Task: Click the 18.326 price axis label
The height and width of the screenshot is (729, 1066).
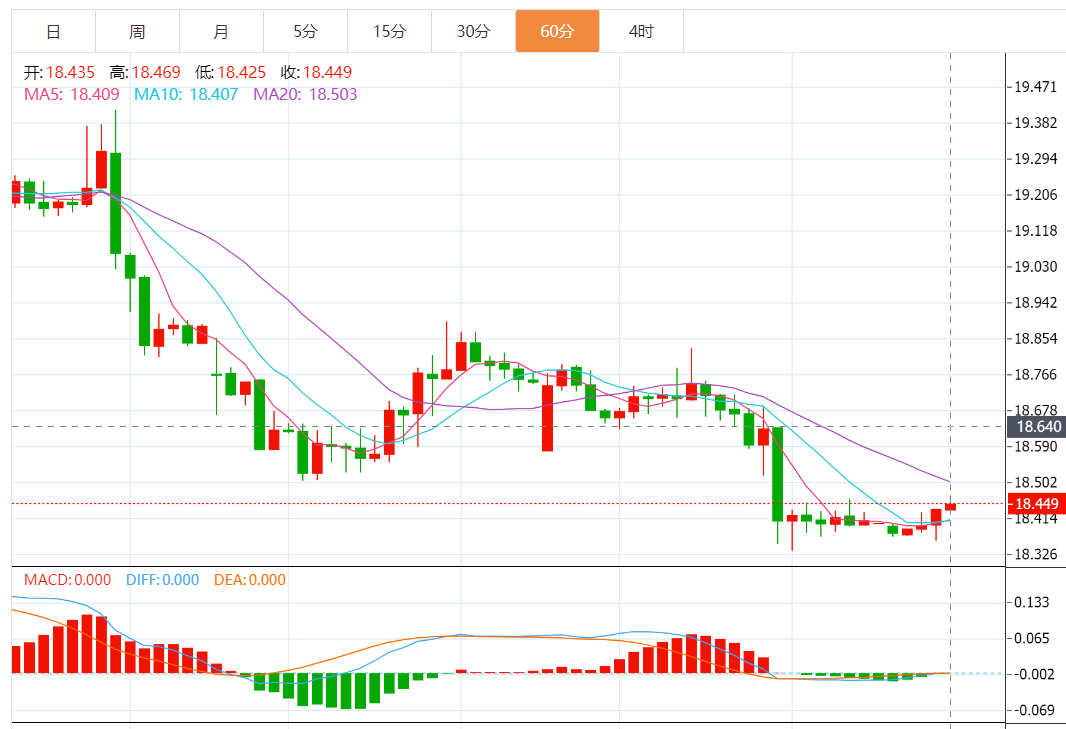Action: coord(1035,554)
